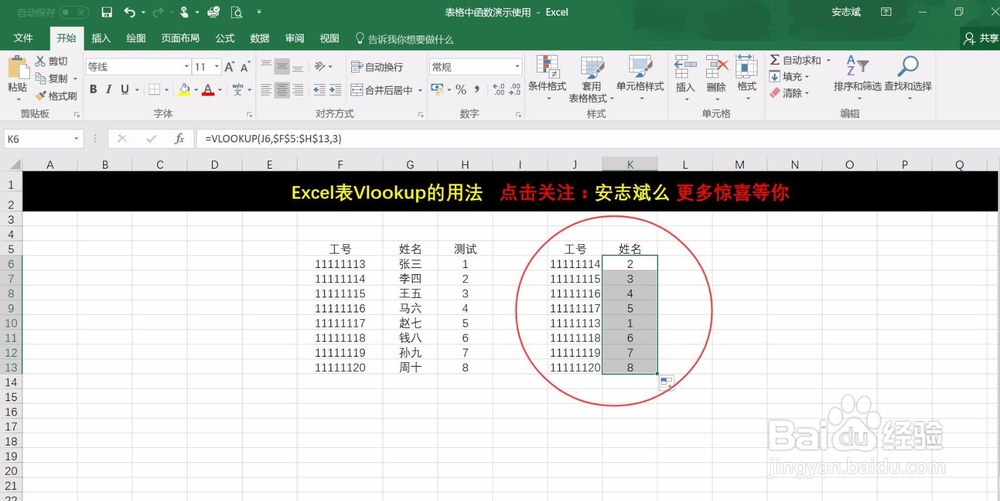Switch to the Insert 插入 tab
The width and height of the screenshot is (1000, 501).
pyautogui.click(x=101, y=38)
